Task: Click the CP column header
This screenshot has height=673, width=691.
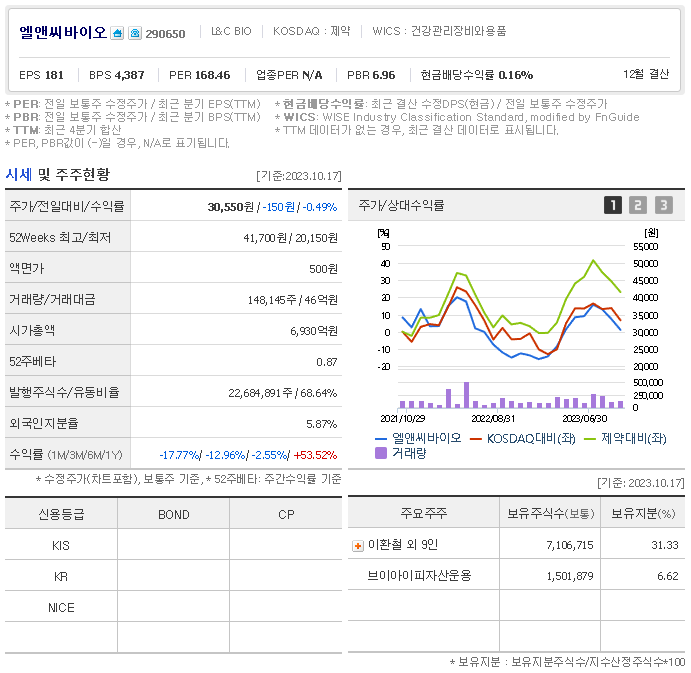Action: click(x=286, y=514)
